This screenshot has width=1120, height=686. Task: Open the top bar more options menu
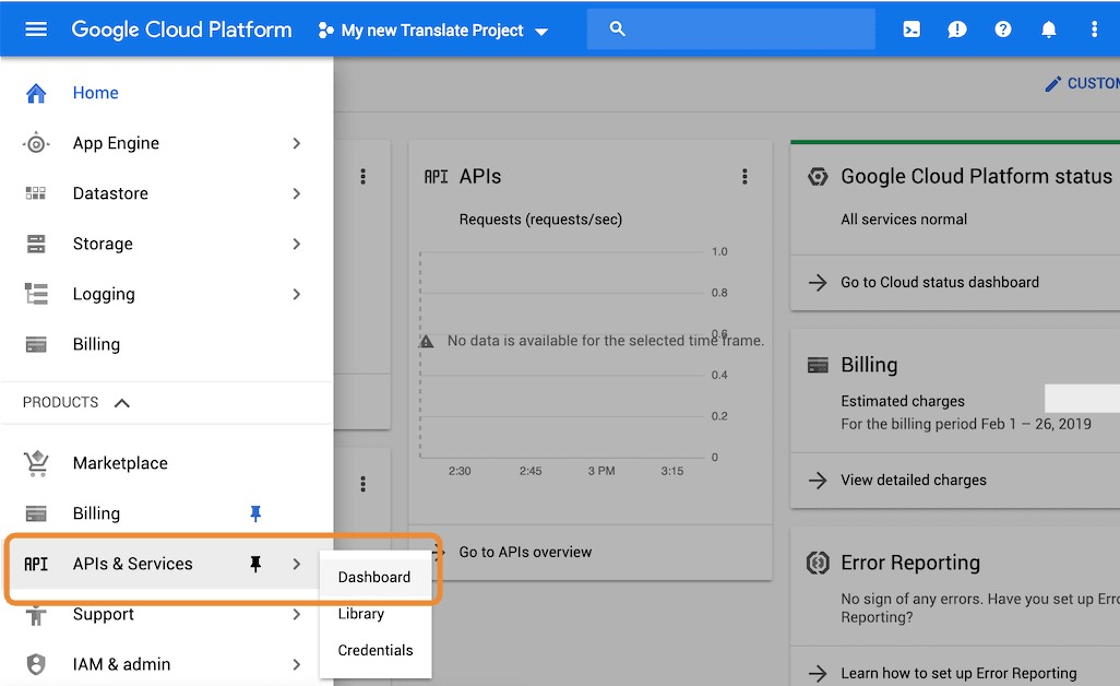1094,29
